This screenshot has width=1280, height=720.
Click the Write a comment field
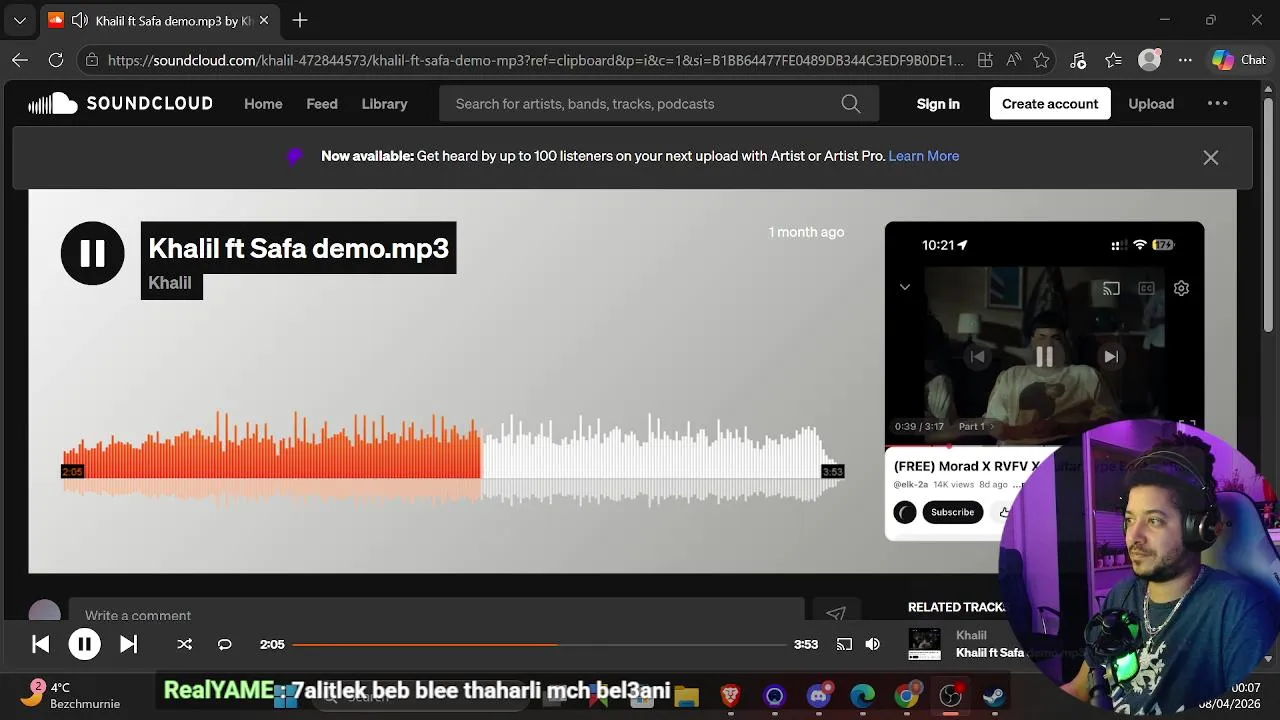click(x=435, y=615)
